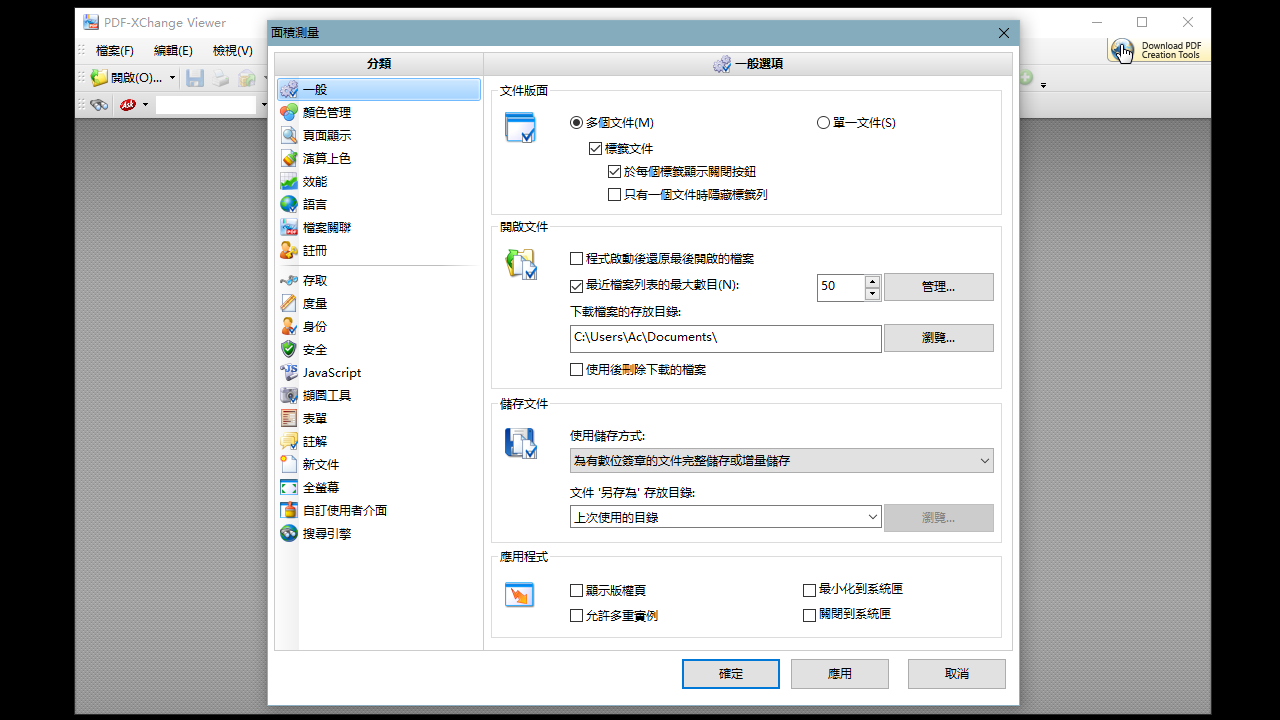Open the 擷圖工具 snapshot tool settings
Screen dimensions: 1280x720
click(x=325, y=395)
